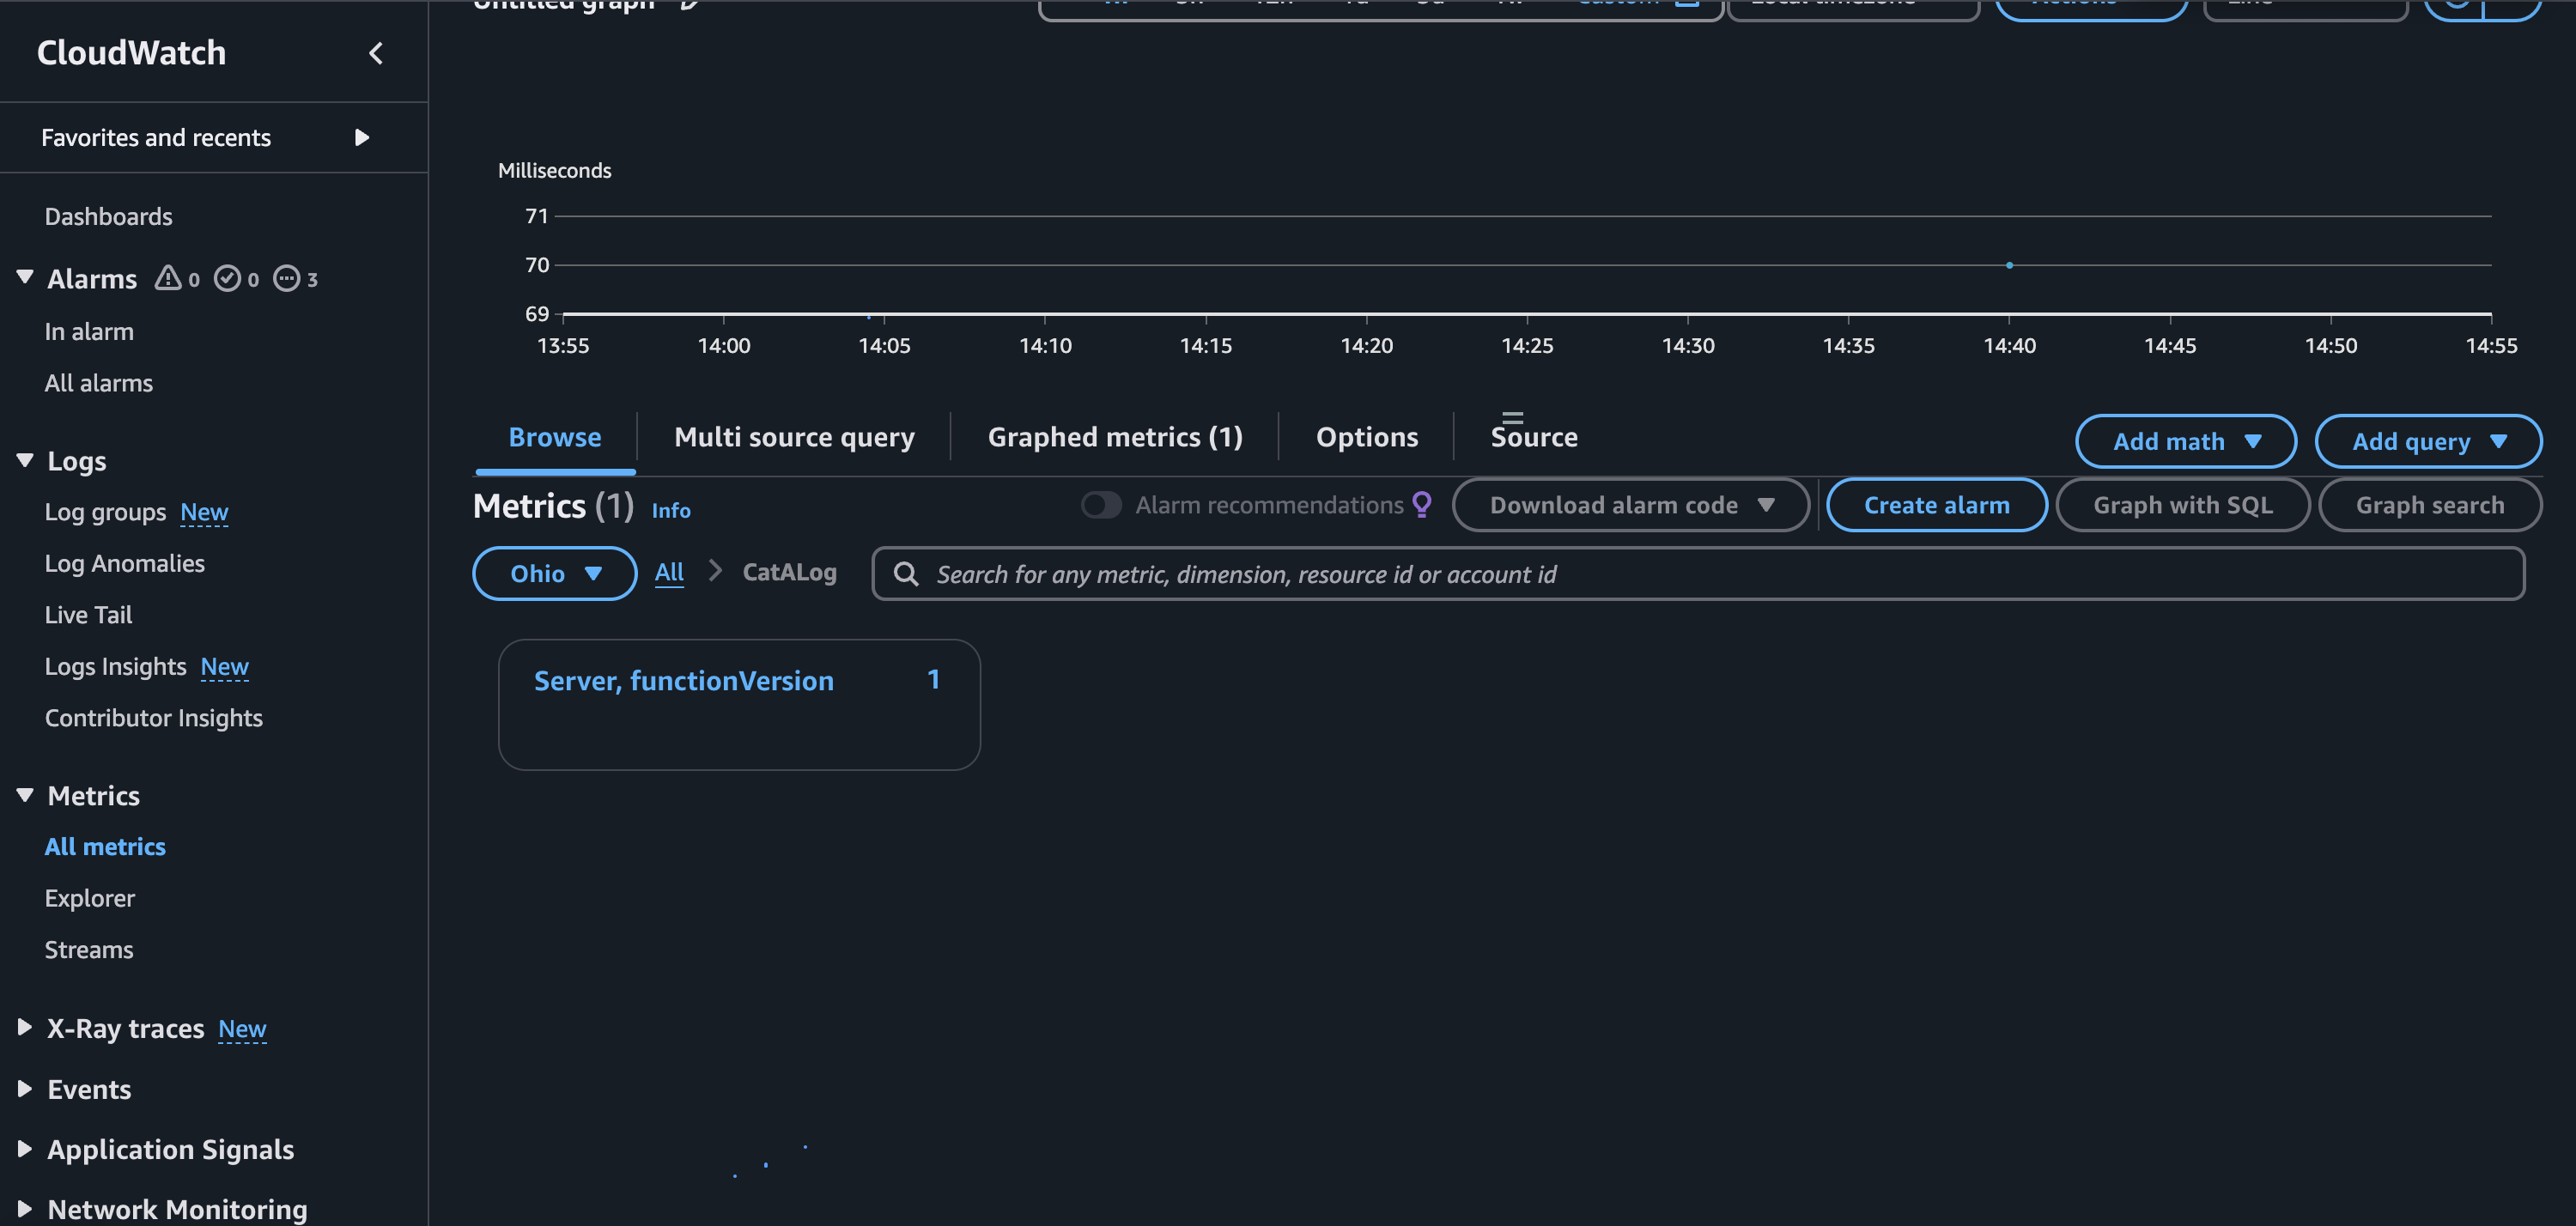This screenshot has height=1226, width=2576.
Task: Click the 14:40 data point on the graph
Action: click(x=2009, y=265)
